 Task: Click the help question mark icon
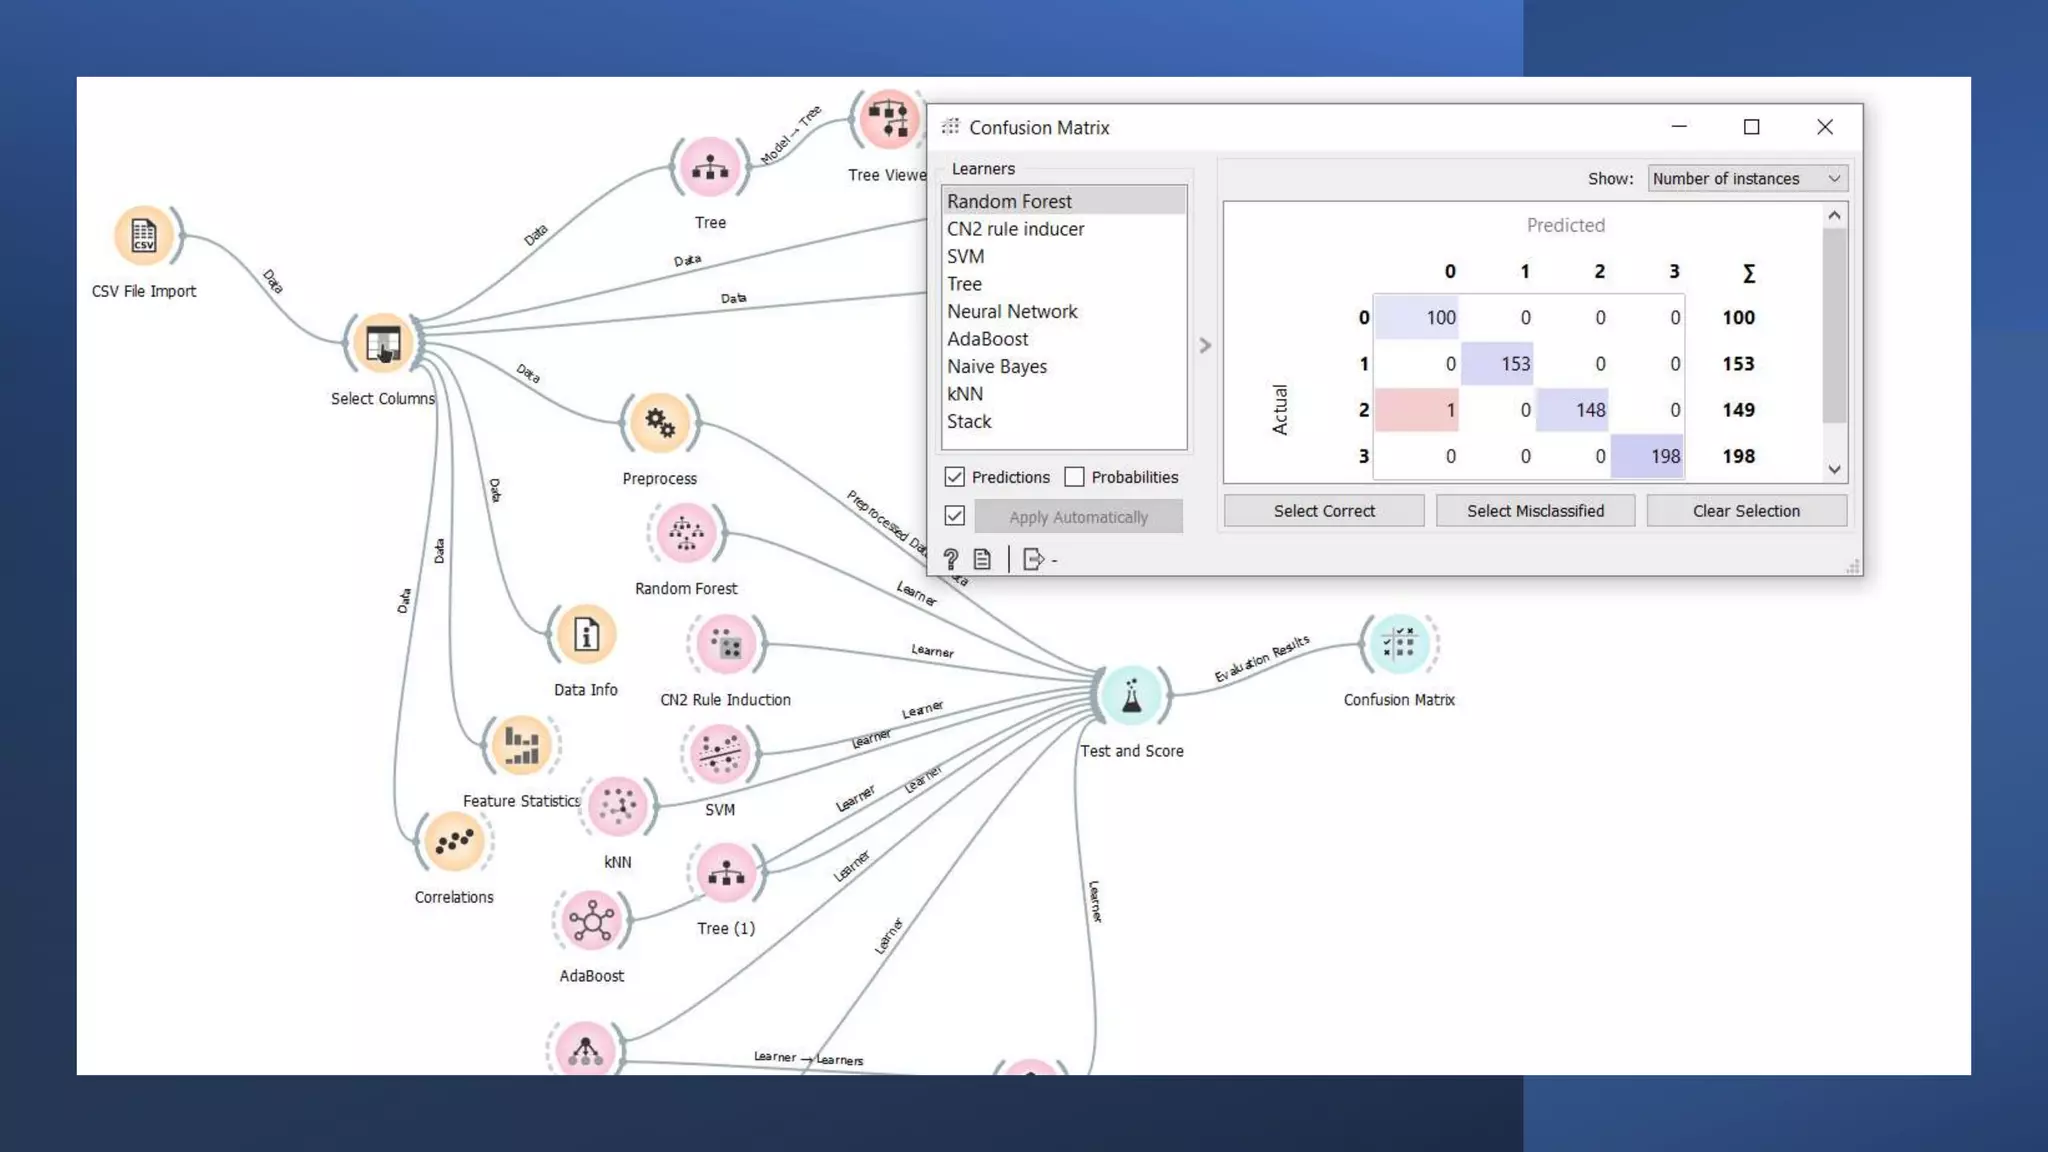point(951,559)
